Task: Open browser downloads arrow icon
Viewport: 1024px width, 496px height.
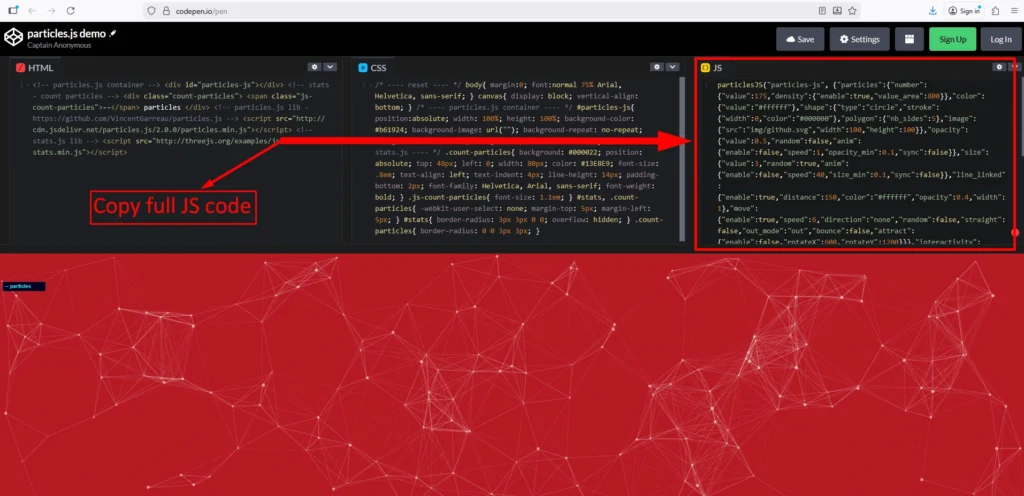Action: (x=933, y=10)
